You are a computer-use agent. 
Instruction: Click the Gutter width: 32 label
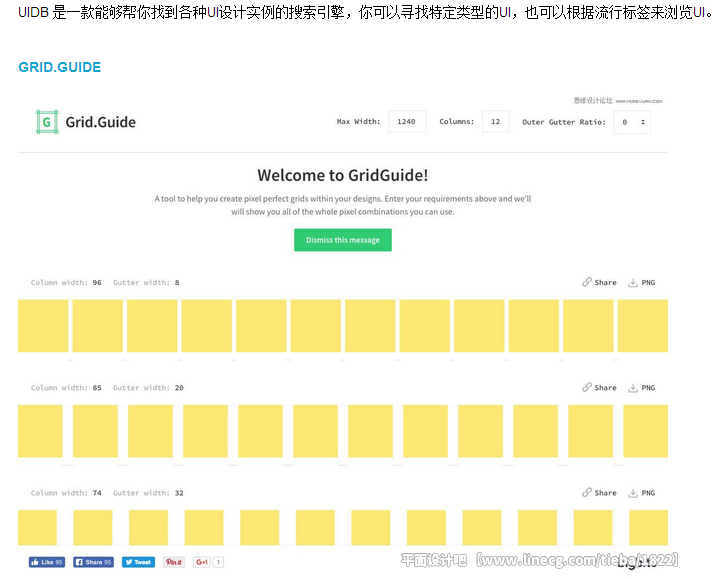[x=148, y=493]
